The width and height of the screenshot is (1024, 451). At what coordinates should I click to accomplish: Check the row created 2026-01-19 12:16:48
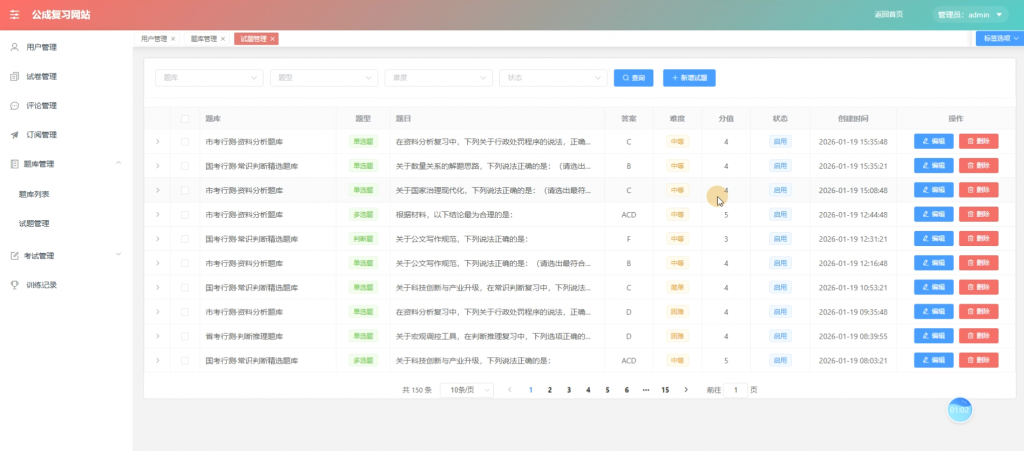185,263
